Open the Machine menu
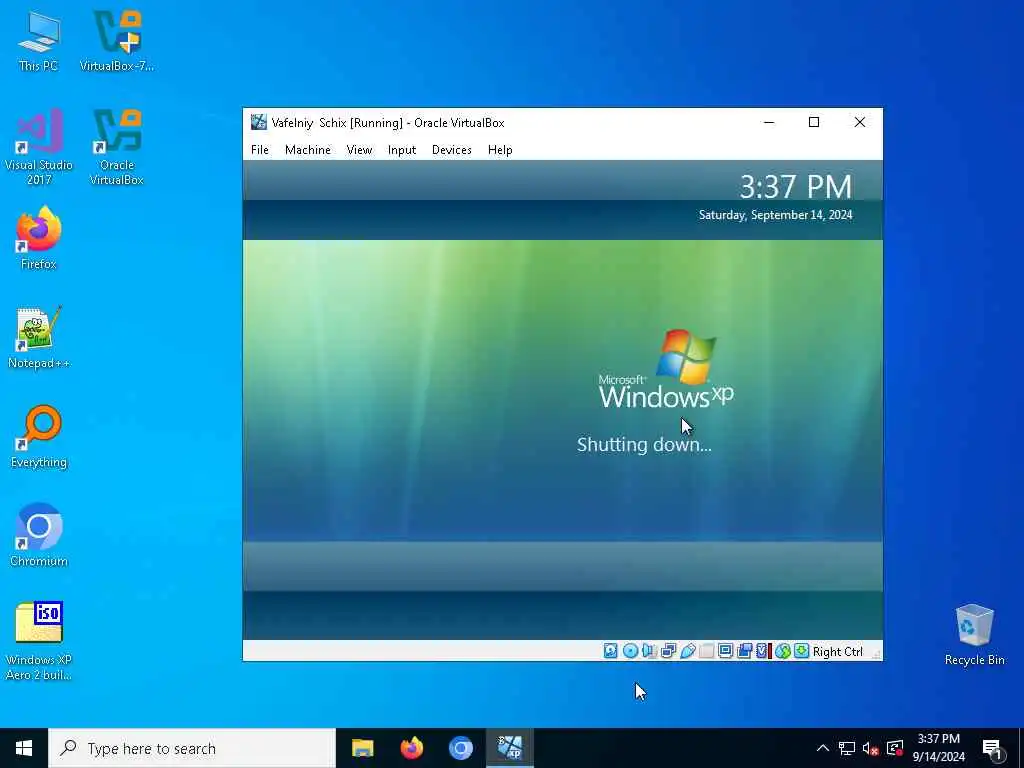The image size is (1024, 768). coord(308,150)
